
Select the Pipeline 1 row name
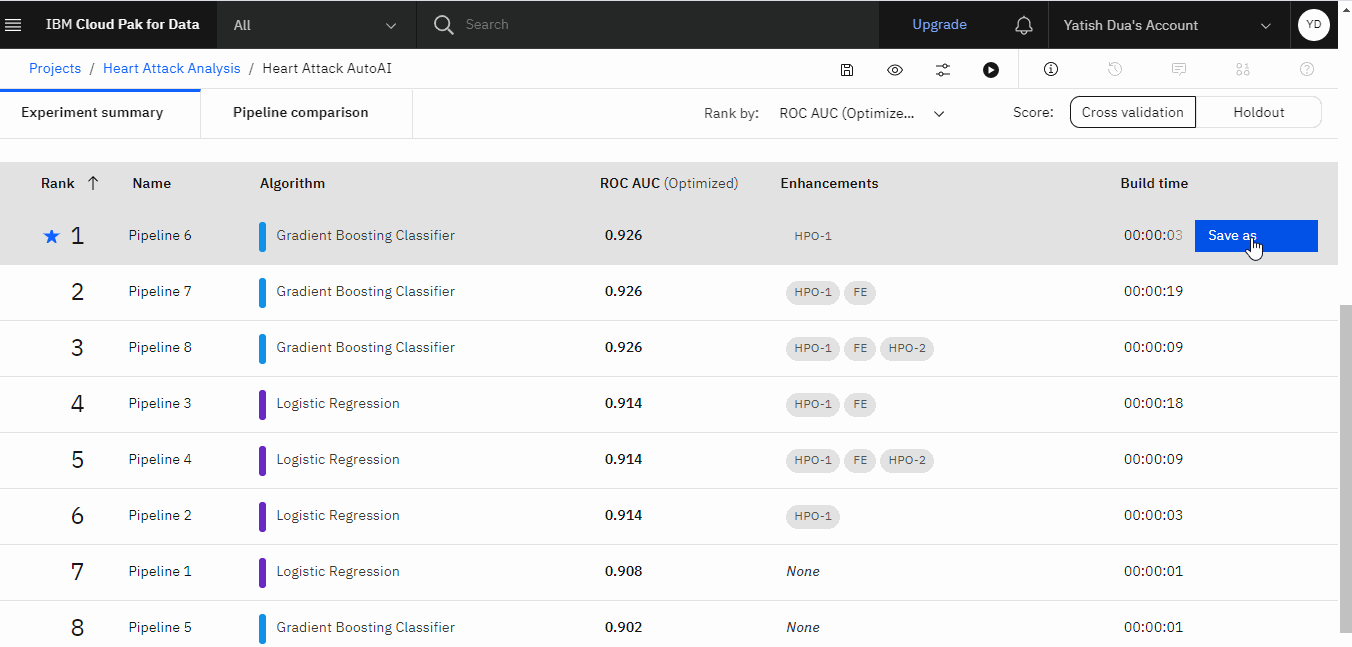tap(160, 572)
